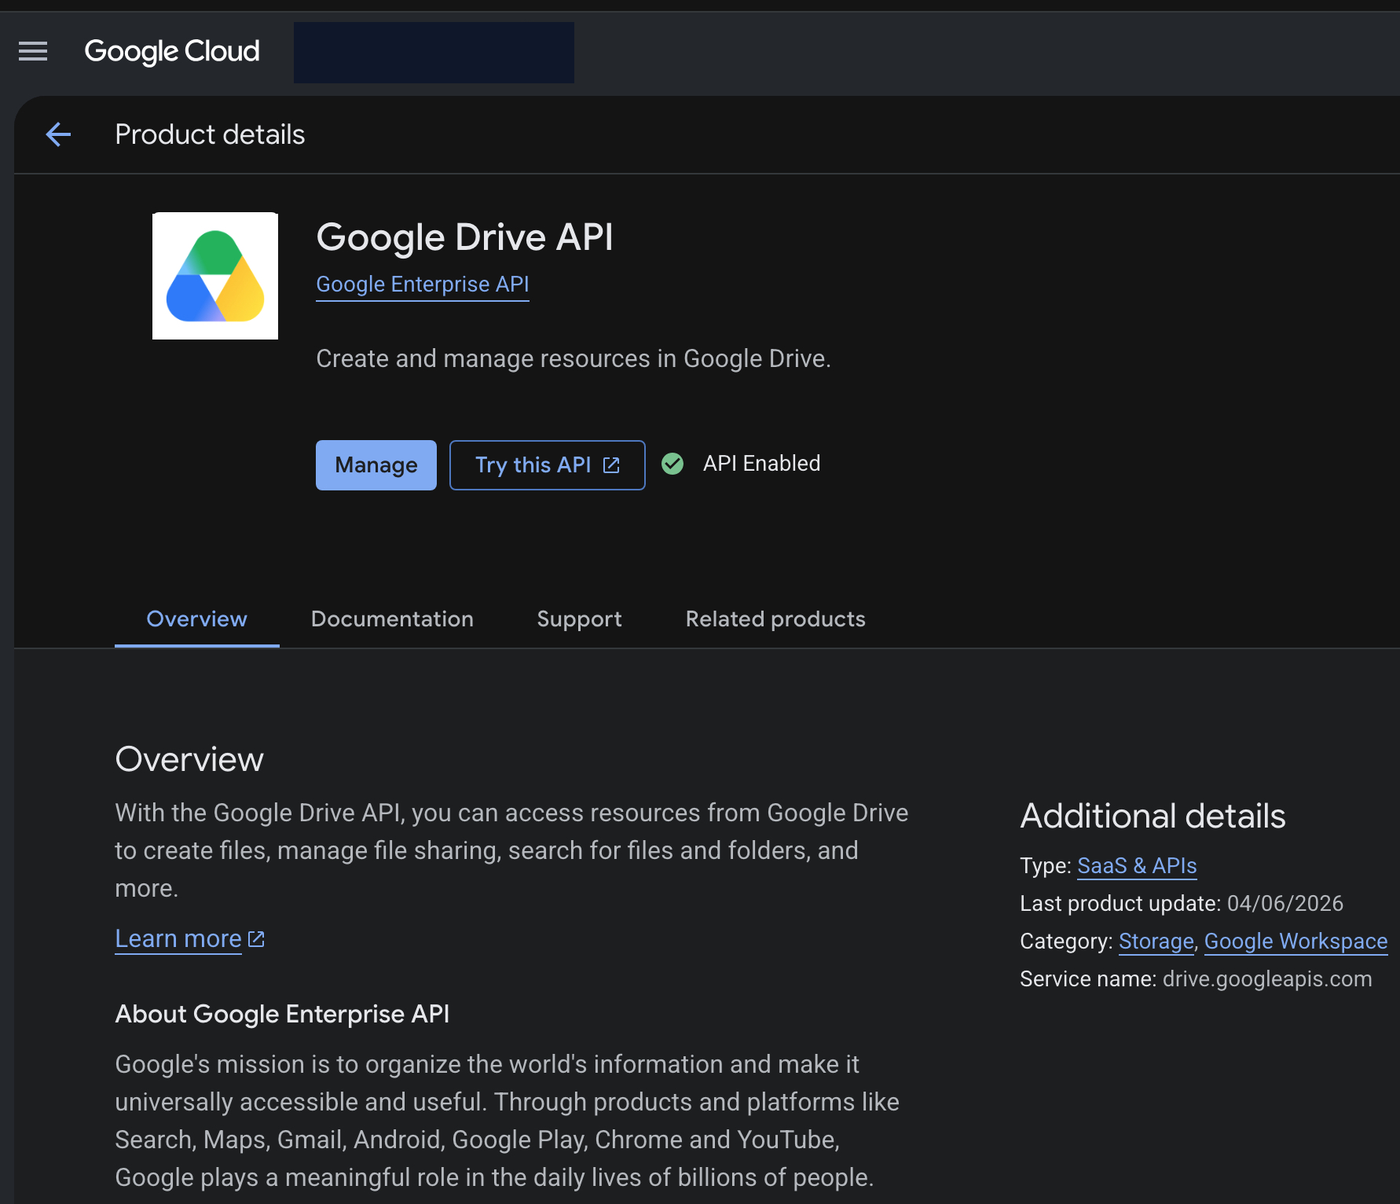Click the green API Enabled check icon
This screenshot has height=1204, width=1400.
673,464
